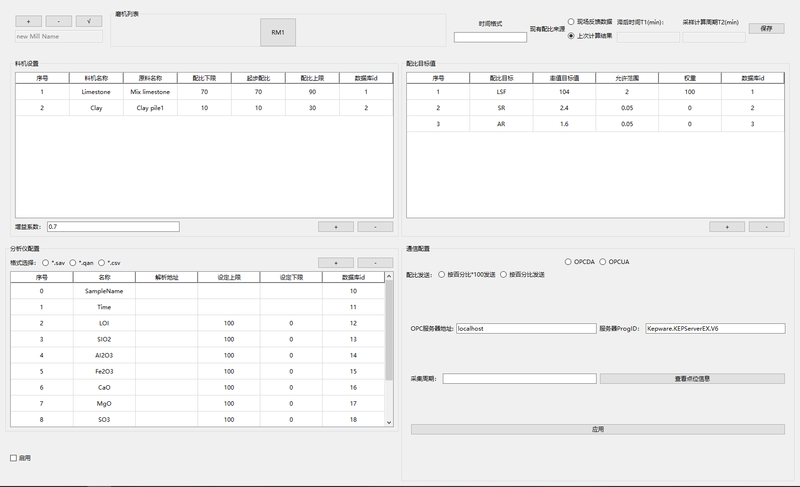The height and width of the screenshot is (487, 800).
Task: Focus the 采集周期 input field
Action: (519, 378)
